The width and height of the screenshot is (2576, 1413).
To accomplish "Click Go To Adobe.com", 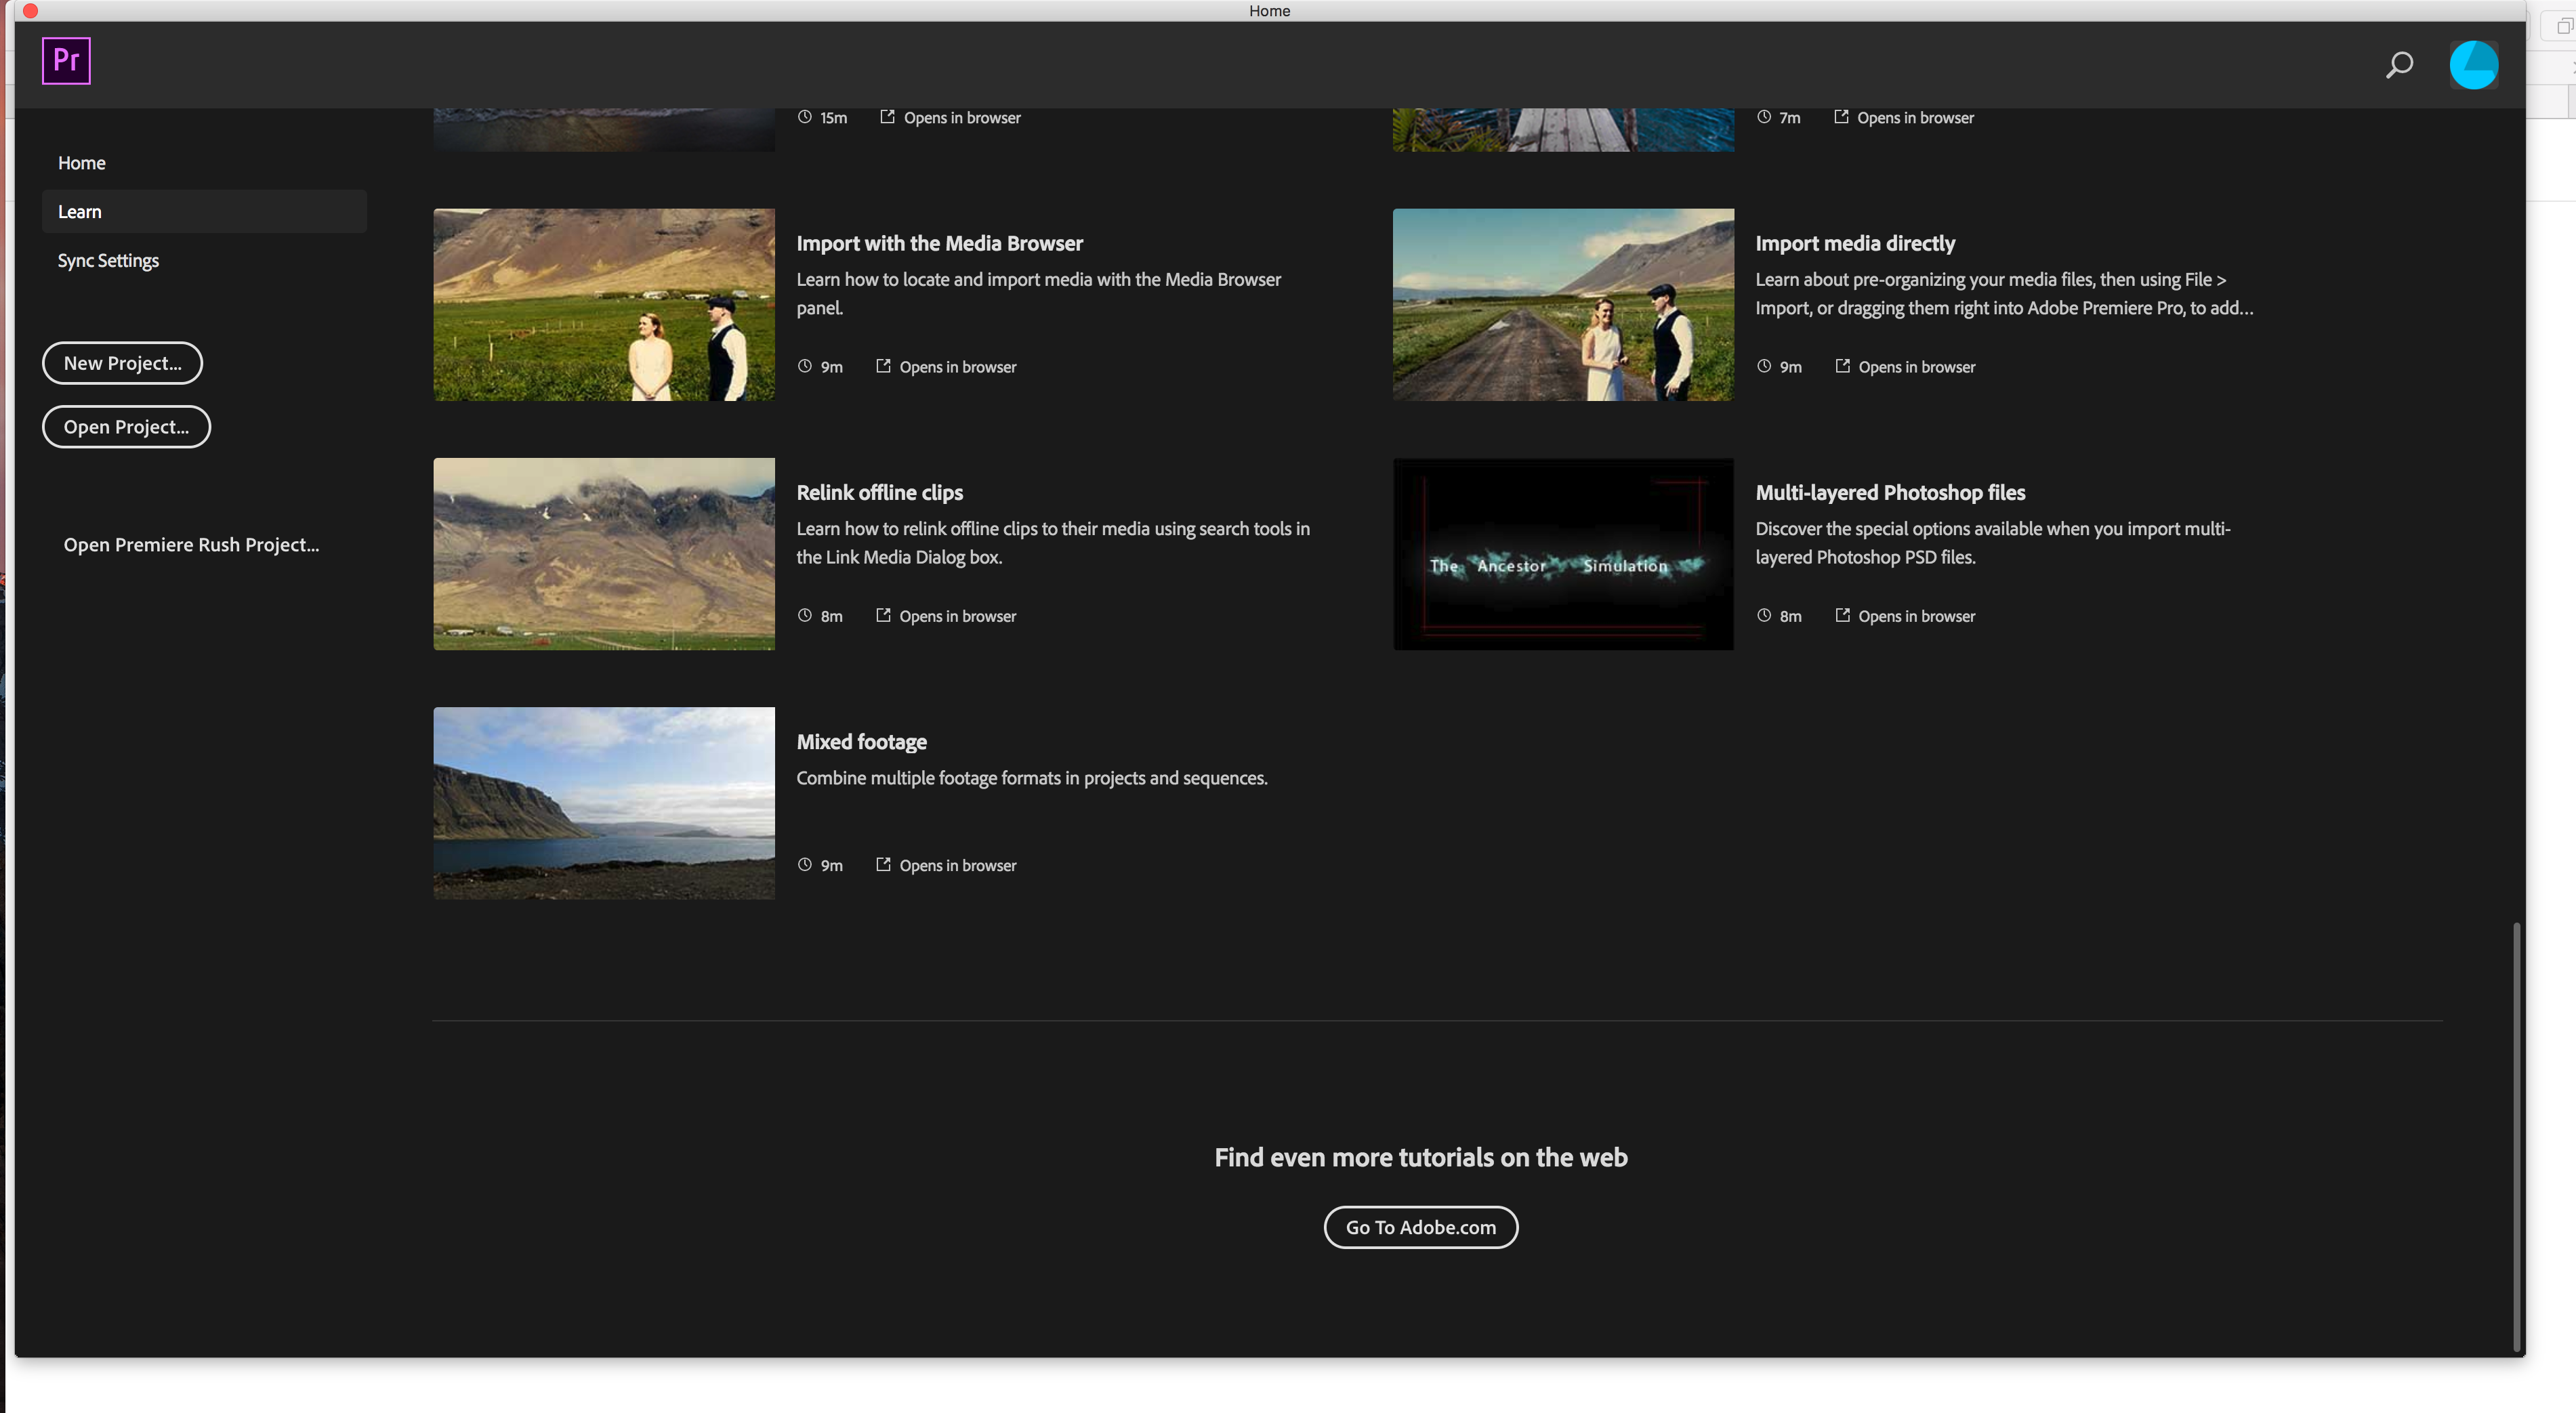I will tap(1420, 1227).
